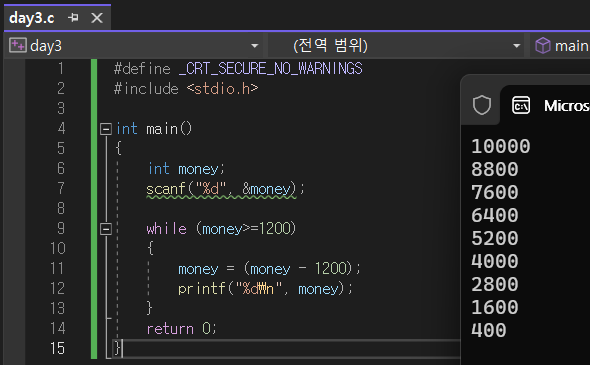The height and width of the screenshot is (365, 590).
Task: Open the day3 project dropdown
Action: point(255,46)
